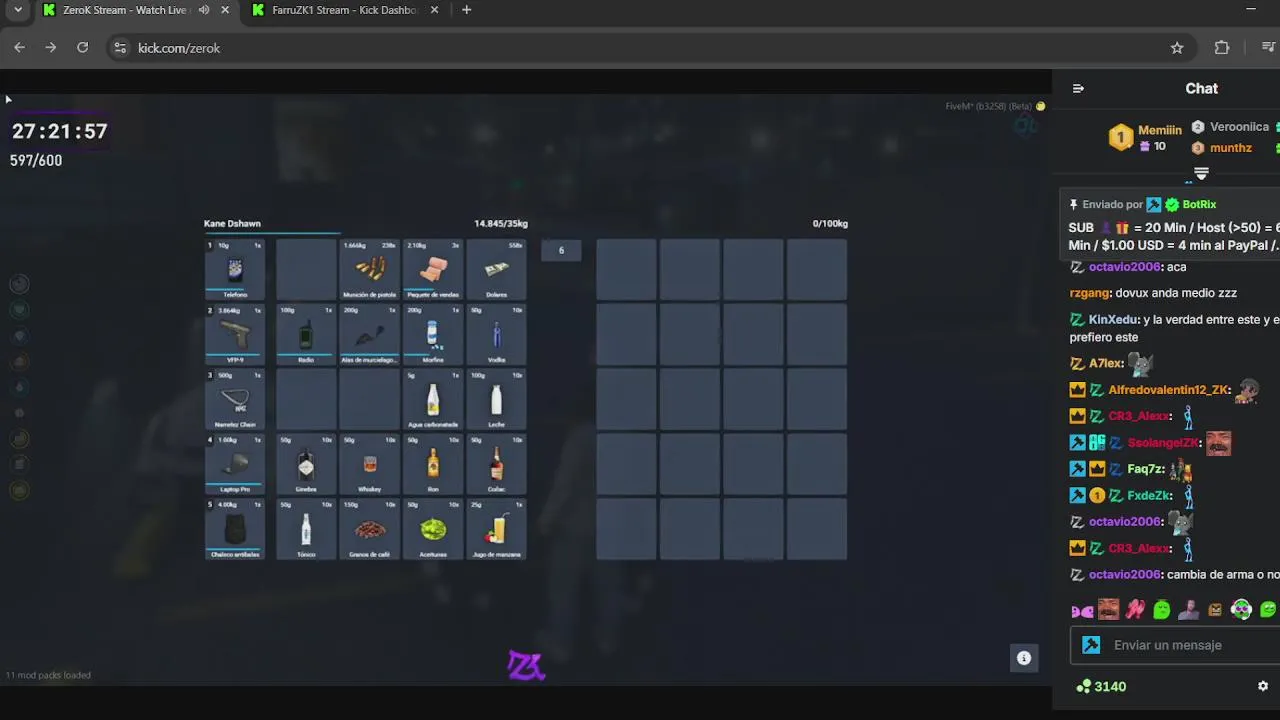
Task: Click username SsolangelZK in chat
Action: tap(1163, 443)
